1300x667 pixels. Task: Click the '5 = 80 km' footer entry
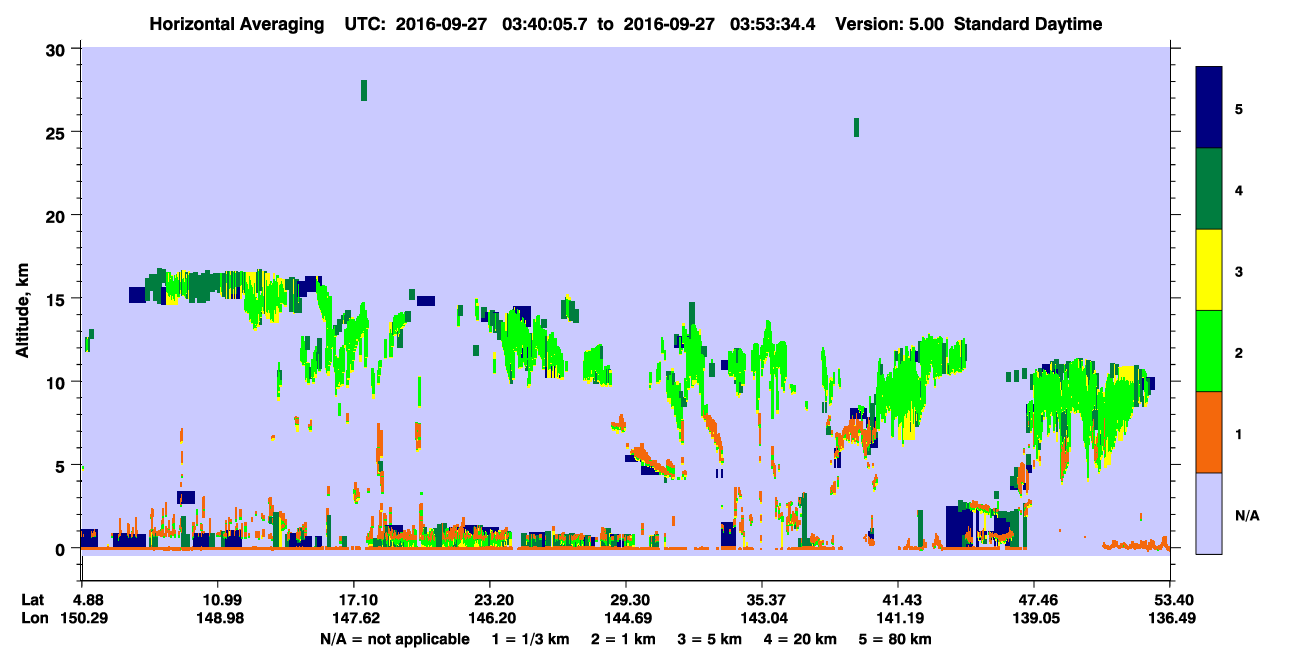coord(896,638)
